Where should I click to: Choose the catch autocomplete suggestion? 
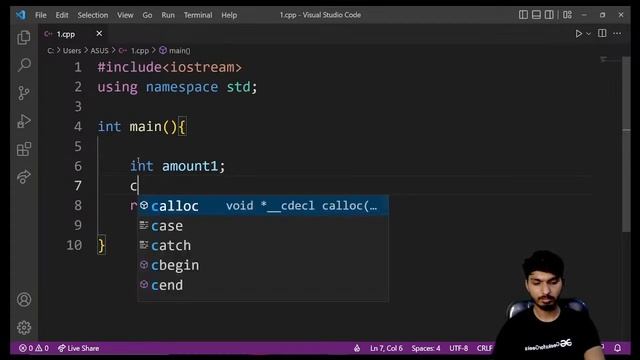pos(263,245)
